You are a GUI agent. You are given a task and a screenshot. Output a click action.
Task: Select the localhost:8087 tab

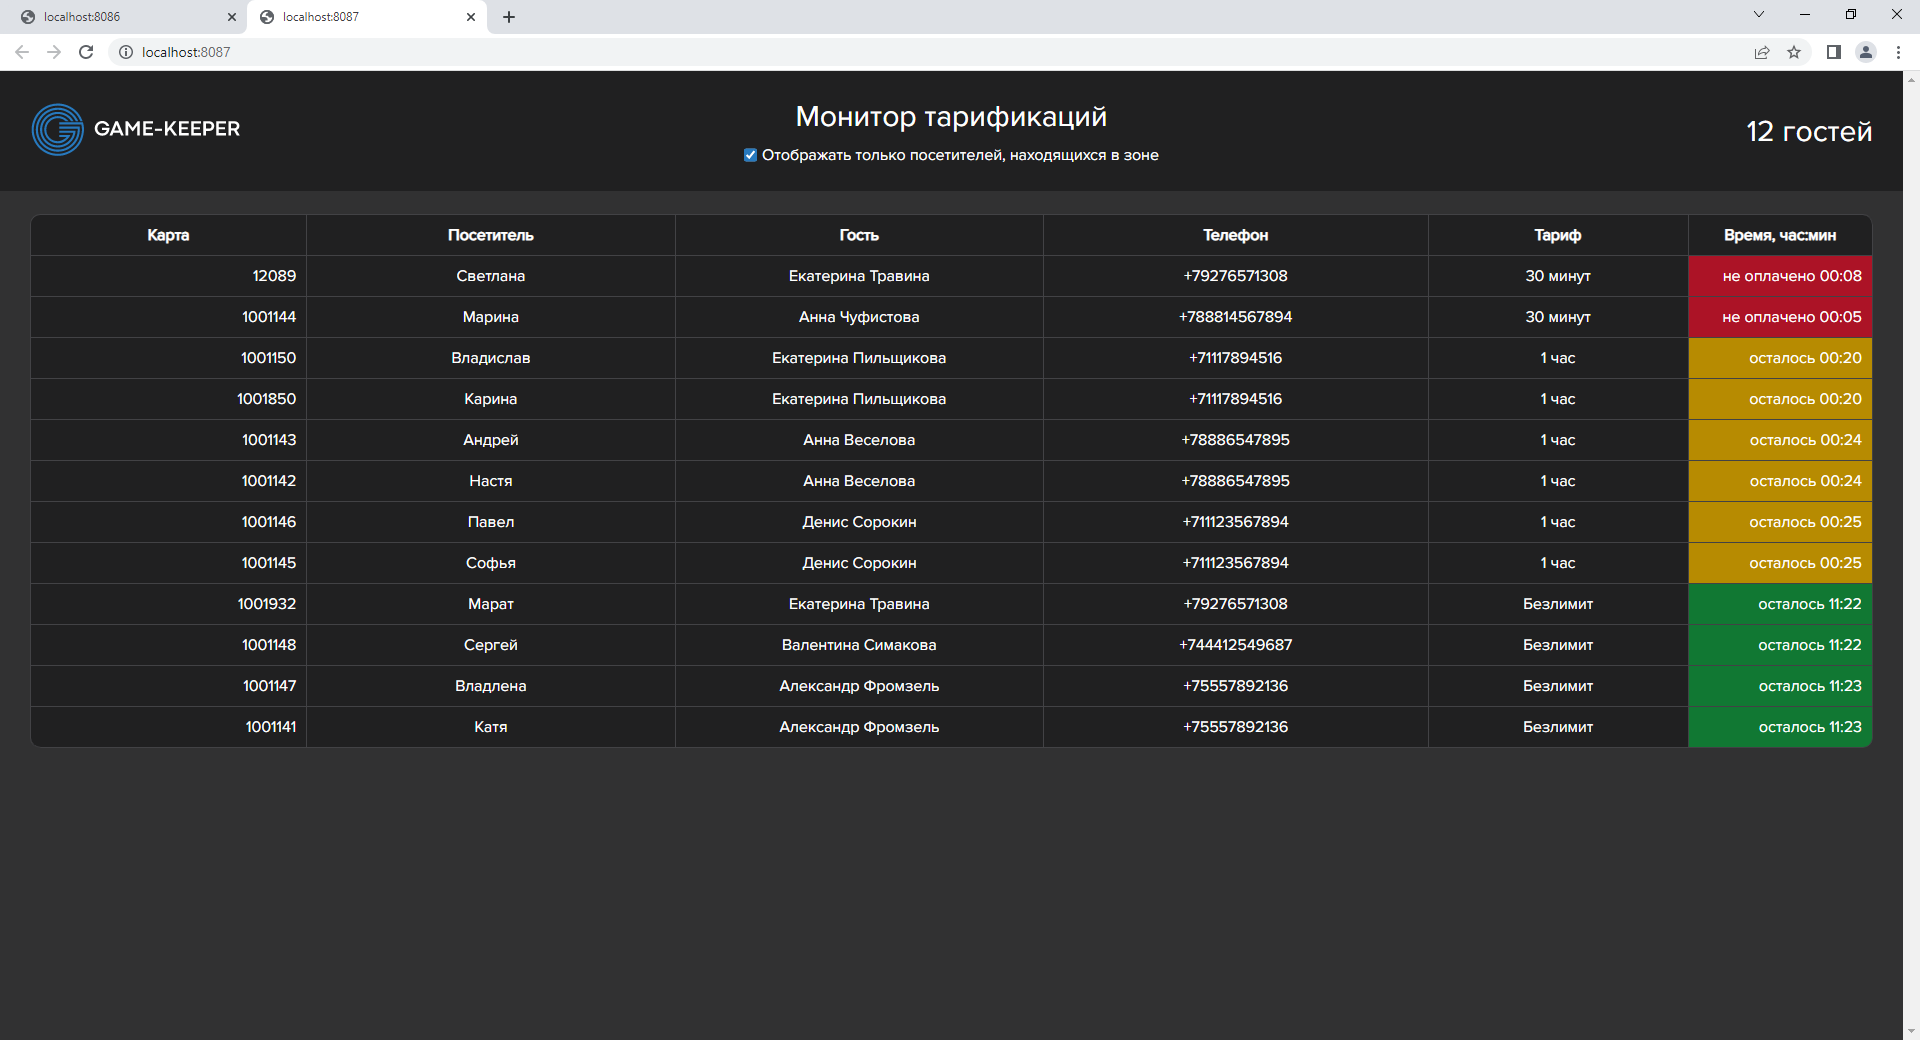(367, 17)
